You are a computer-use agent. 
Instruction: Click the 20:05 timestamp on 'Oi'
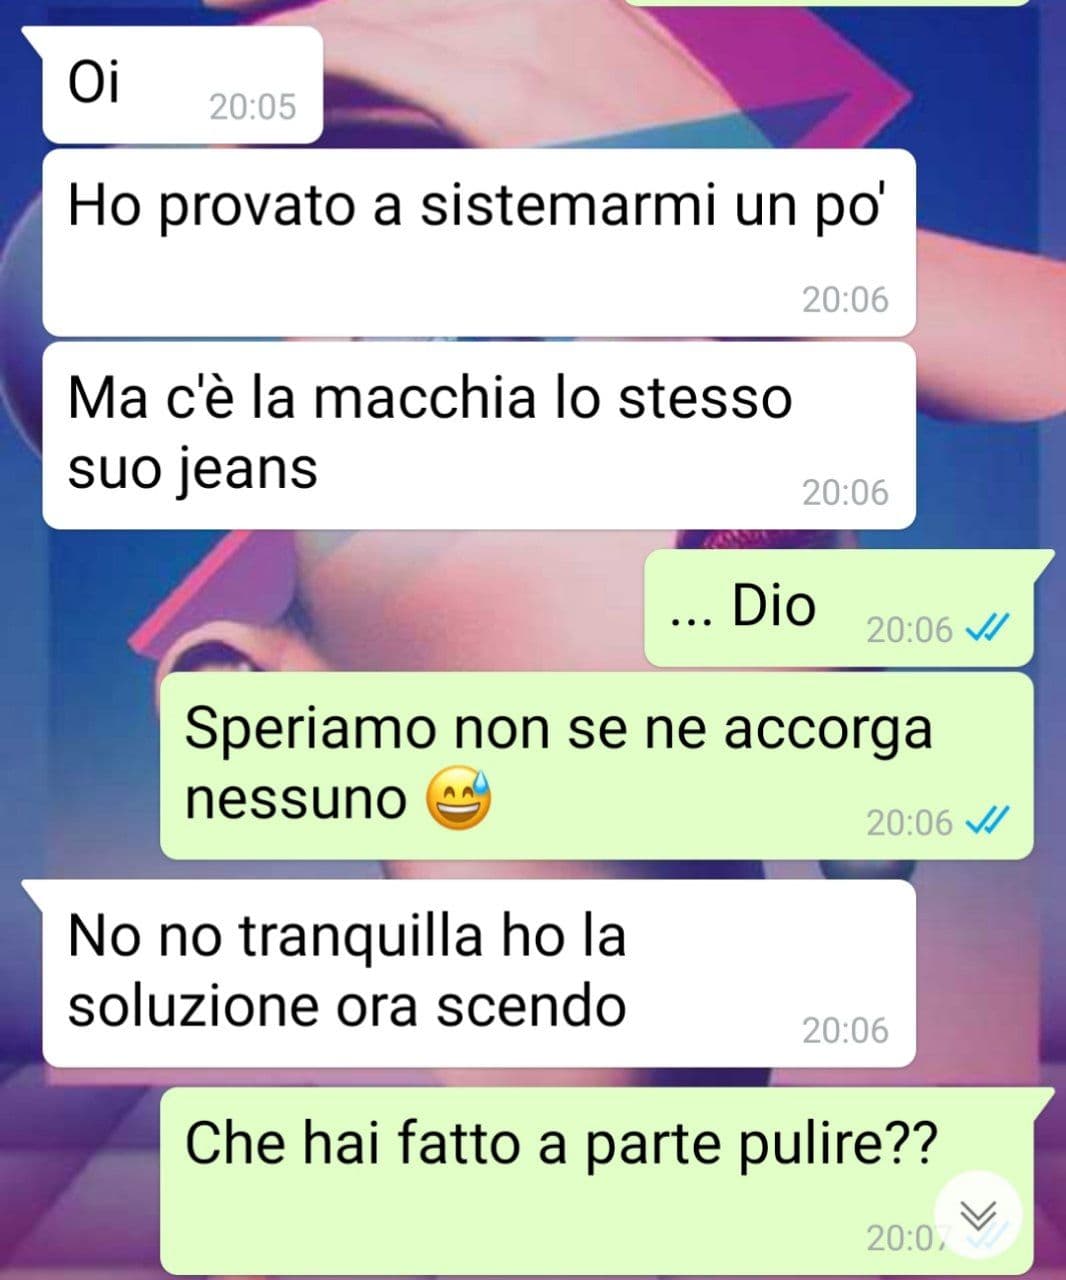pyautogui.click(x=253, y=107)
